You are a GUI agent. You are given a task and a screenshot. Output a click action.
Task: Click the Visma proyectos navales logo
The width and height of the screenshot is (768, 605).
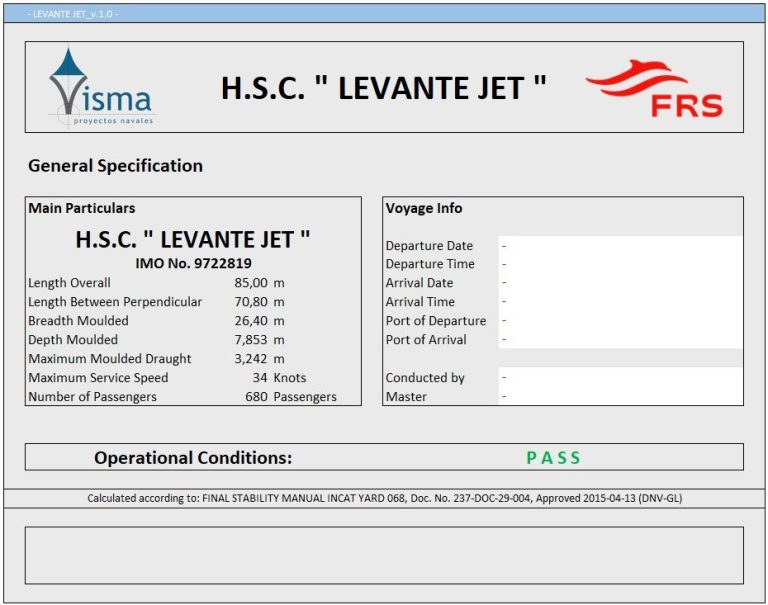[102, 87]
